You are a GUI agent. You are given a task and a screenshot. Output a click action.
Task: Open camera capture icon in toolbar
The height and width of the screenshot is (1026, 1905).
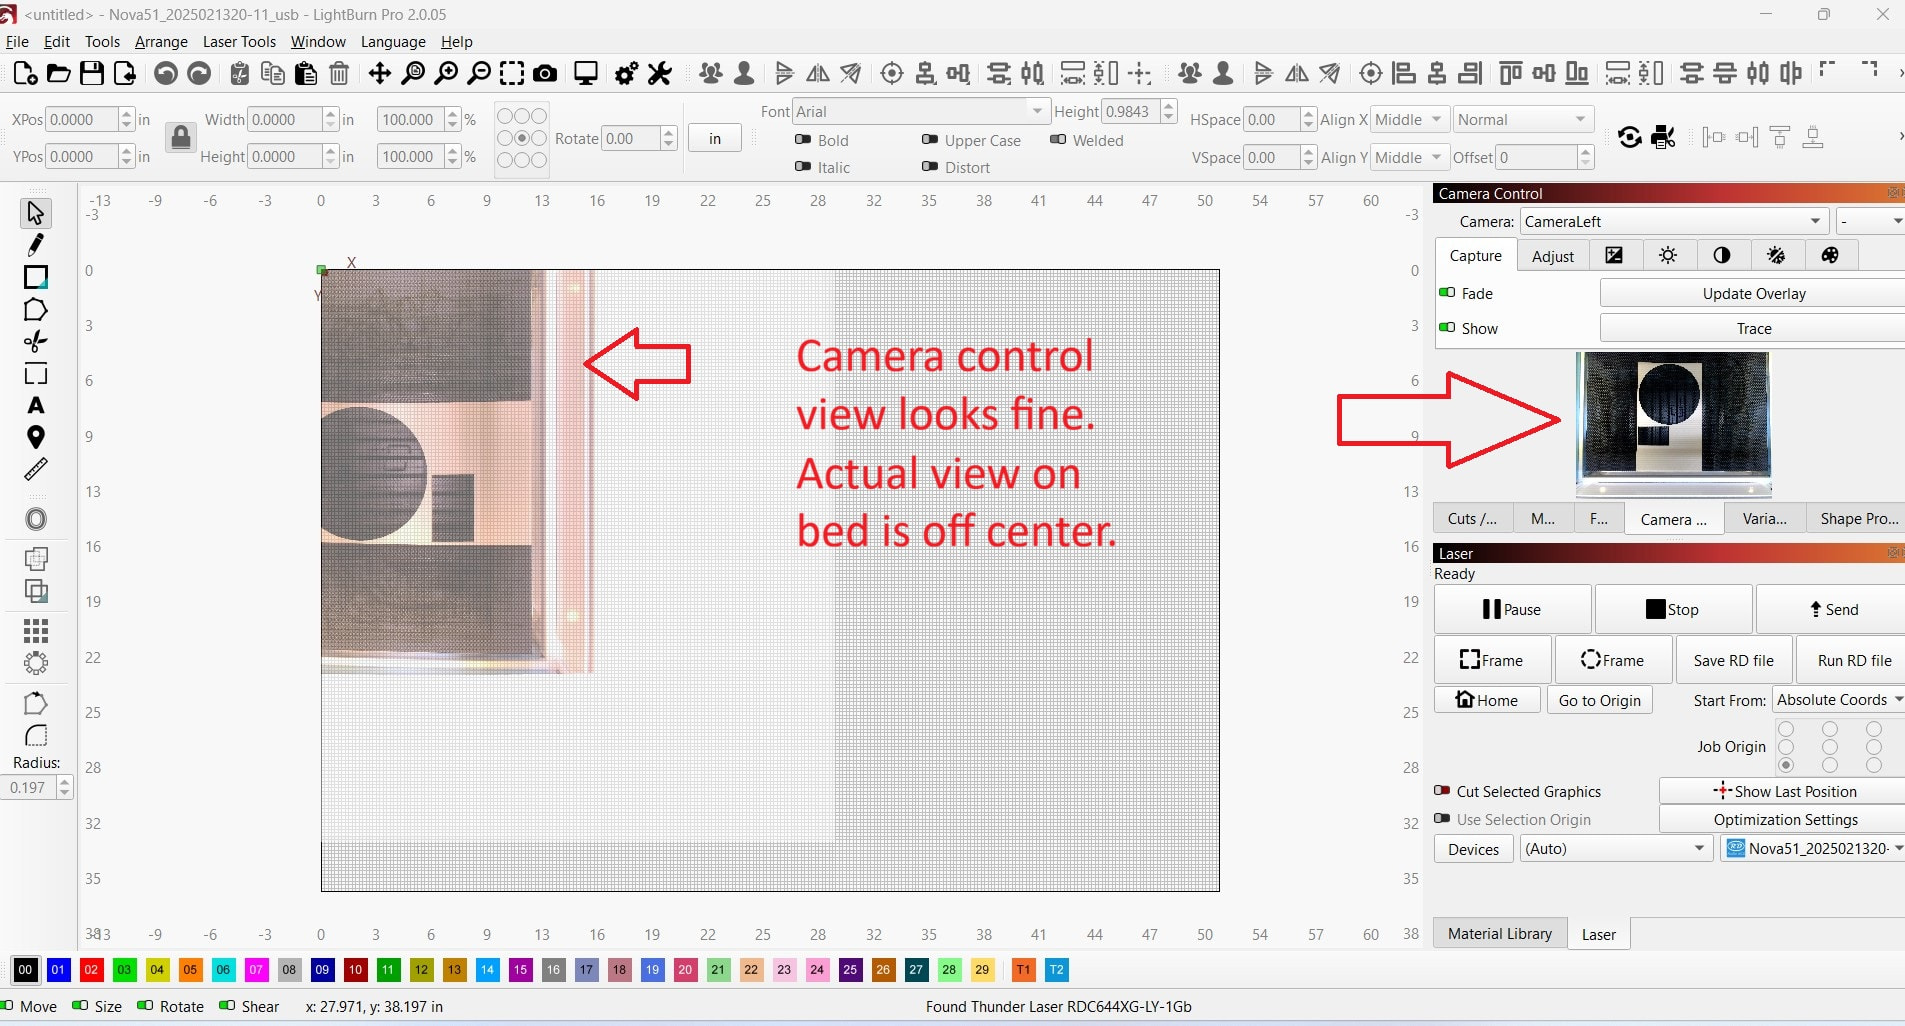[x=545, y=73]
